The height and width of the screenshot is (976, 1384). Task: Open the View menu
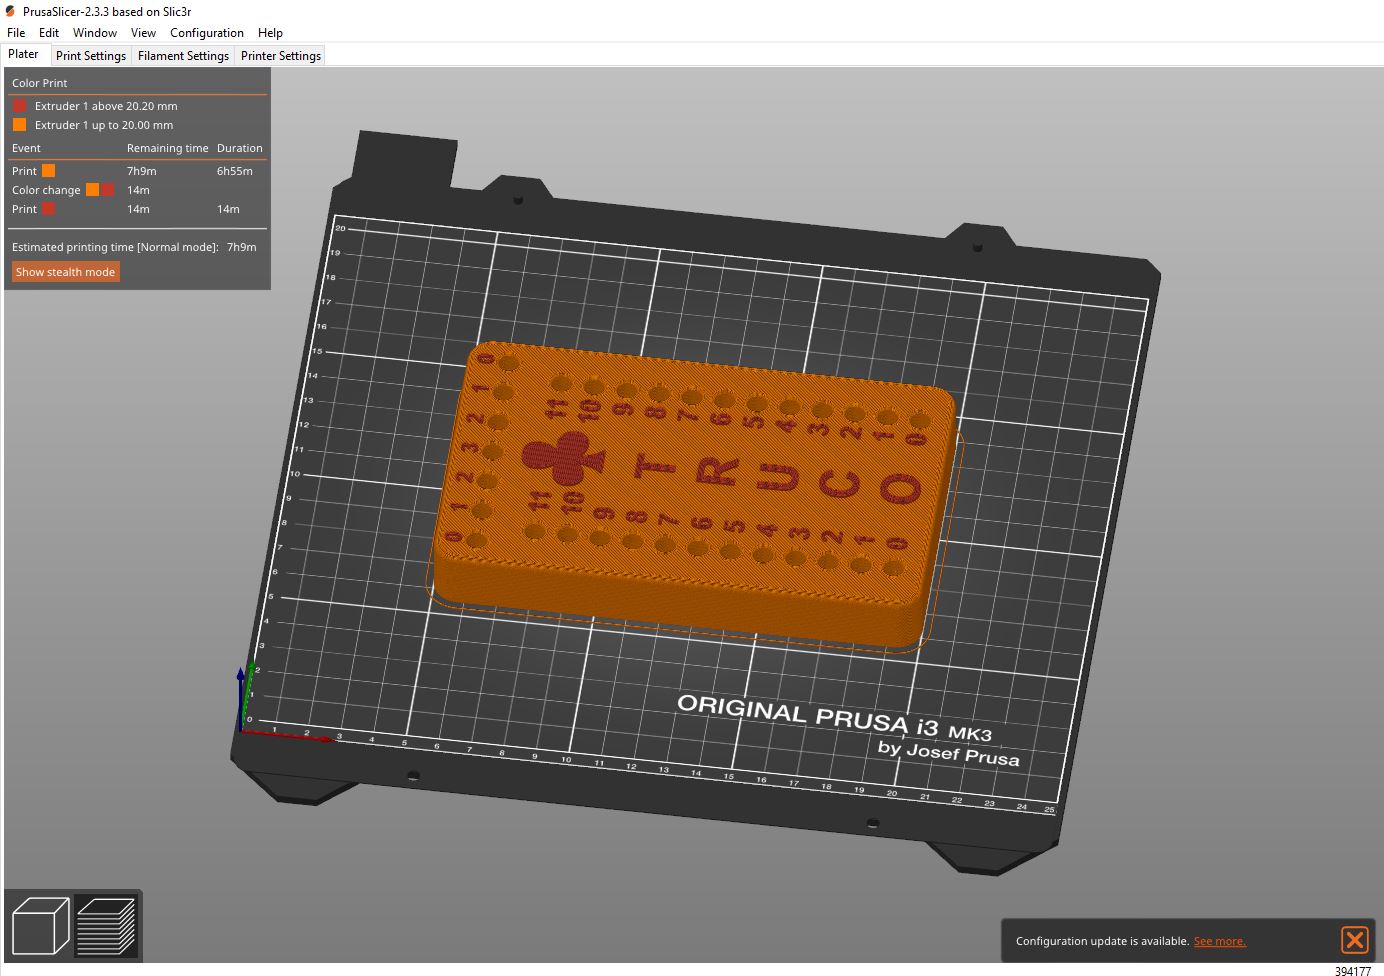point(143,32)
